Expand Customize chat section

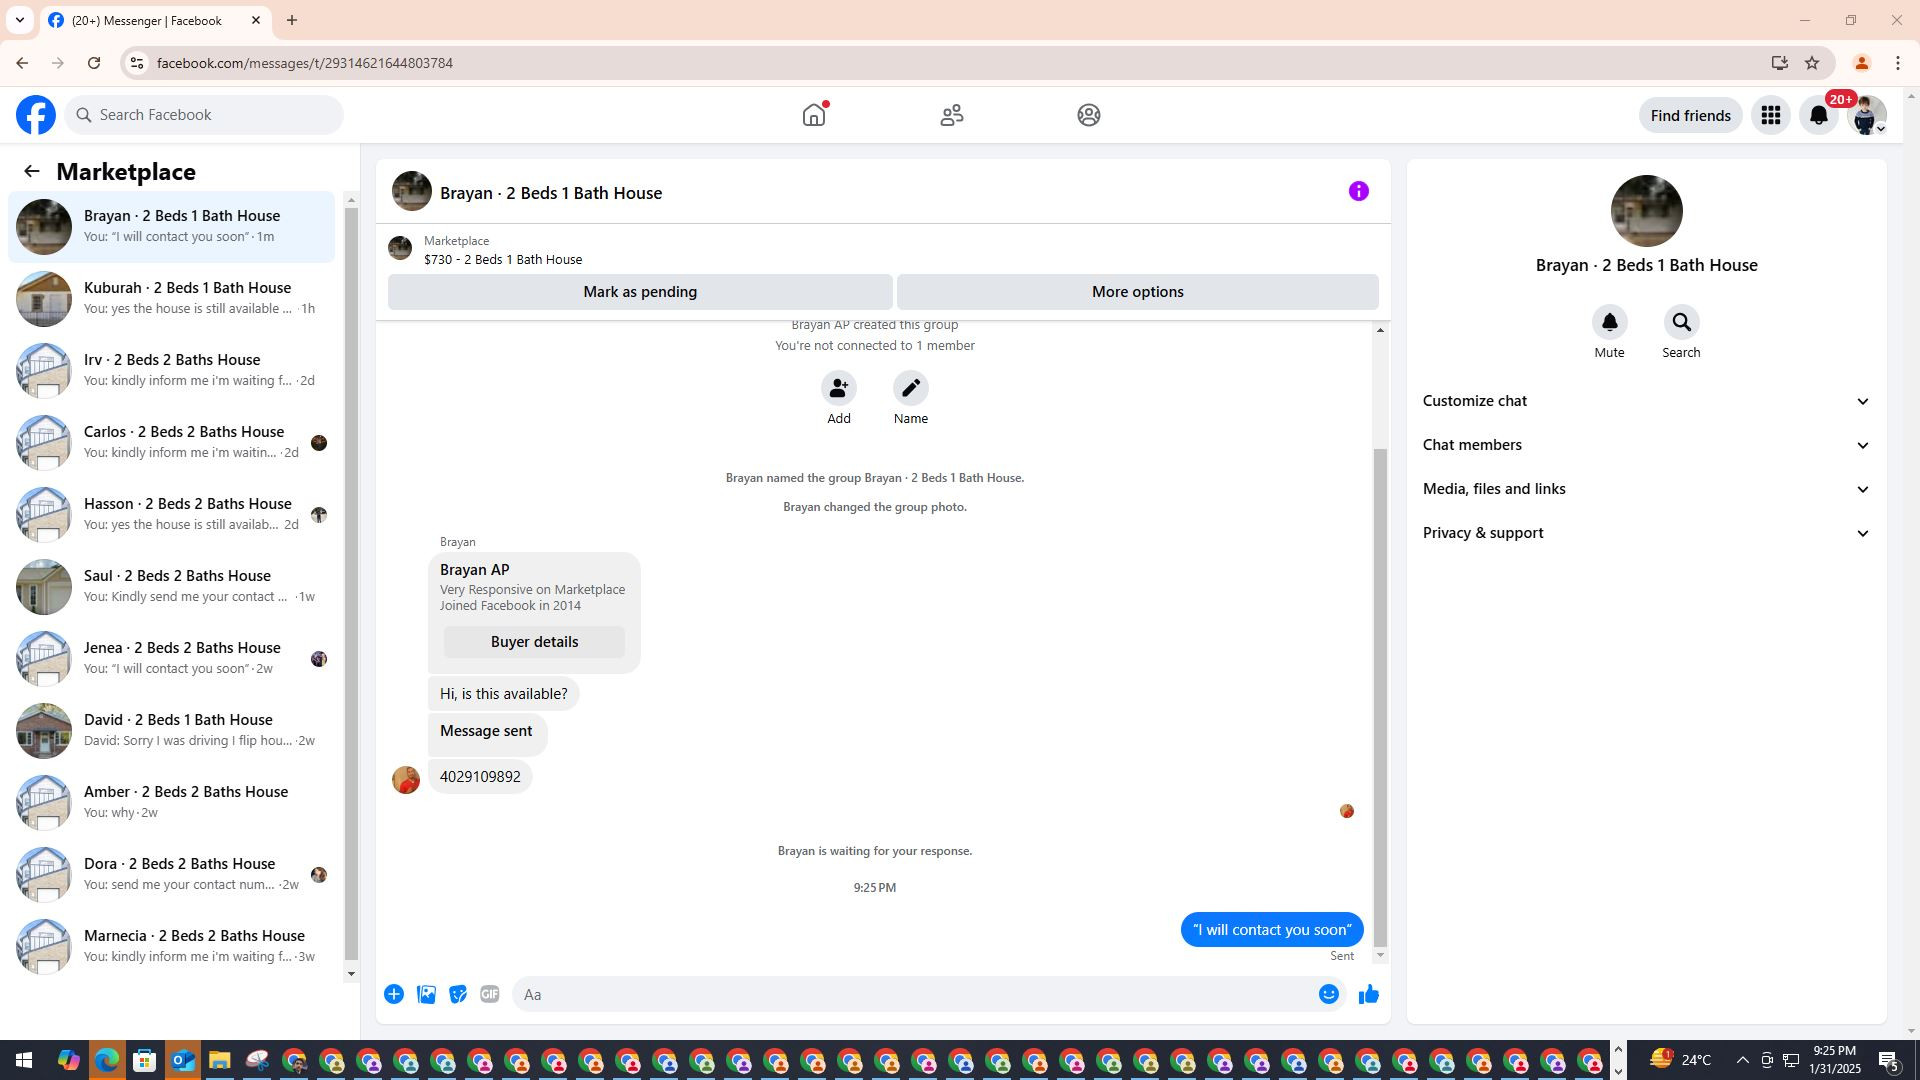1647,401
